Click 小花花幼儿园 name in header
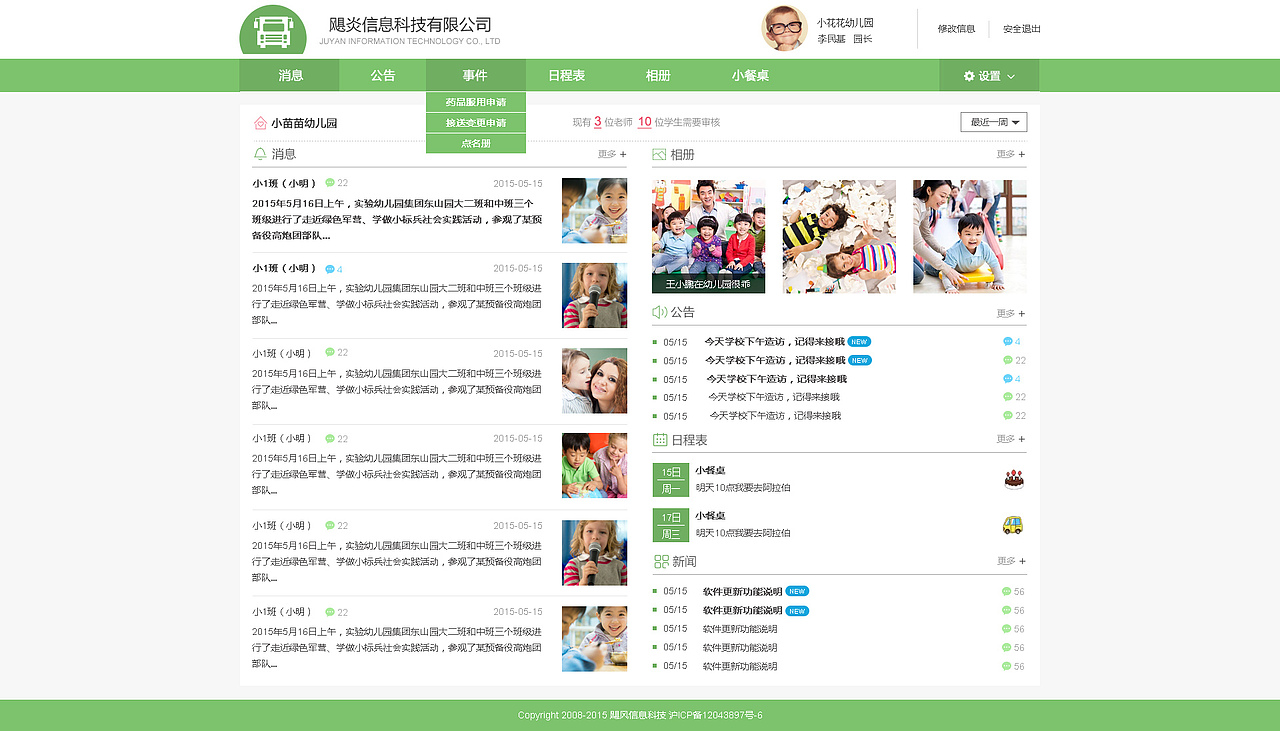This screenshot has height=731, width=1280. pyautogui.click(x=845, y=23)
